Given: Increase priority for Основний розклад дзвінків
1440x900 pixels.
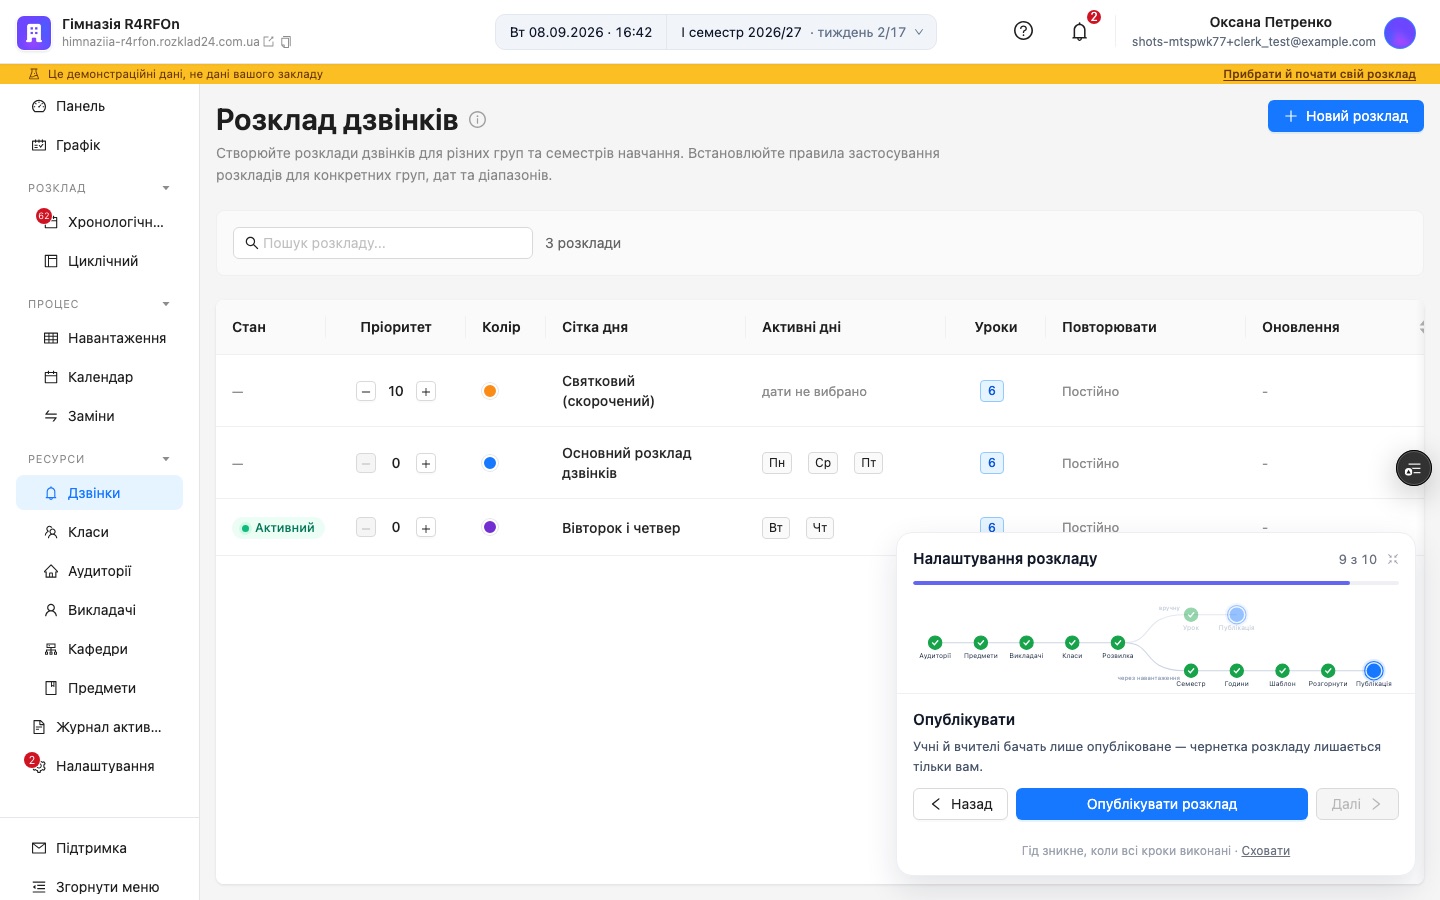Looking at the screenshot, I should (x=426, y=464).
